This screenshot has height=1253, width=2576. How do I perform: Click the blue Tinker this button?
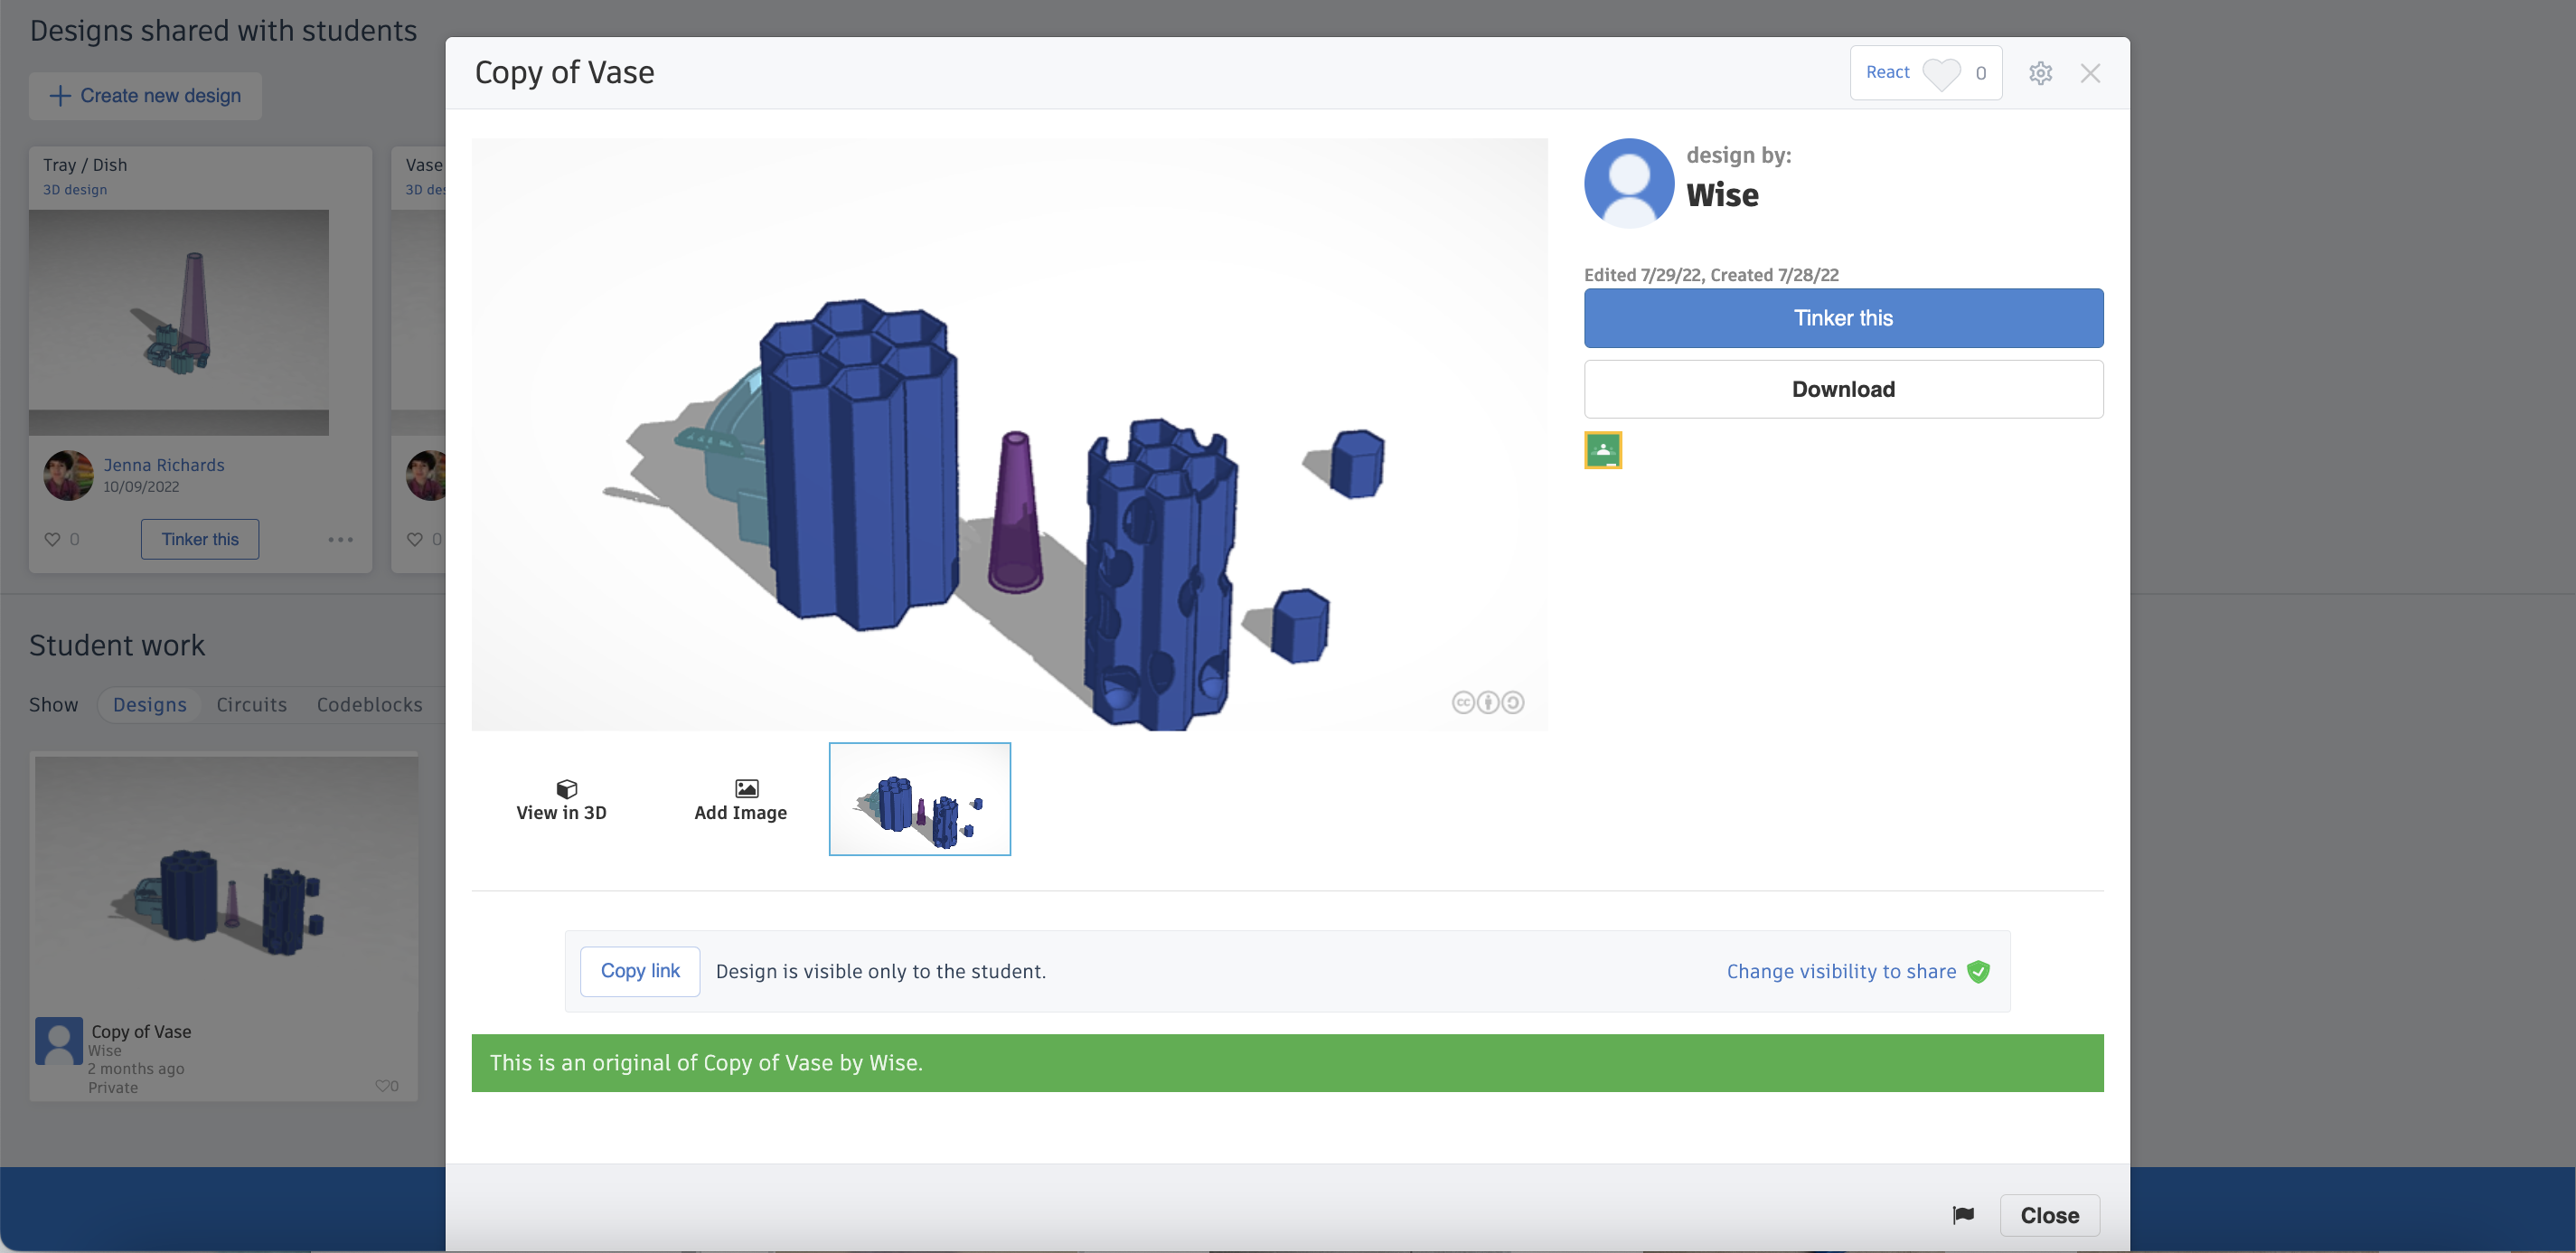tap(1842, 318)
